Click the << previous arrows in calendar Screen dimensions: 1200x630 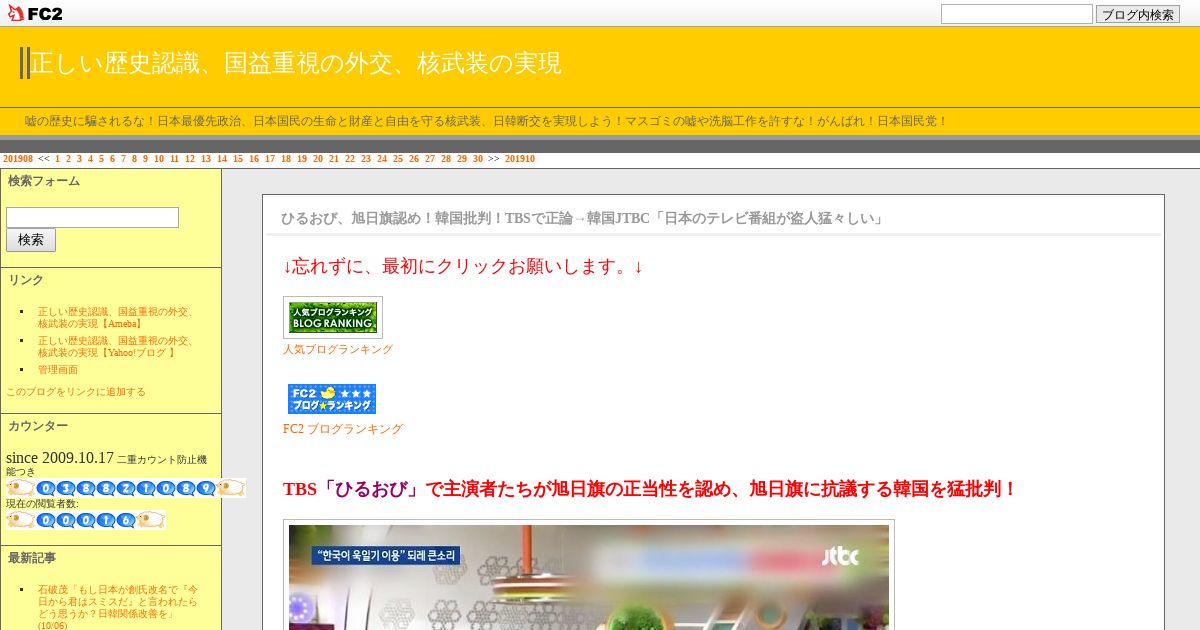tap(43, 159)
